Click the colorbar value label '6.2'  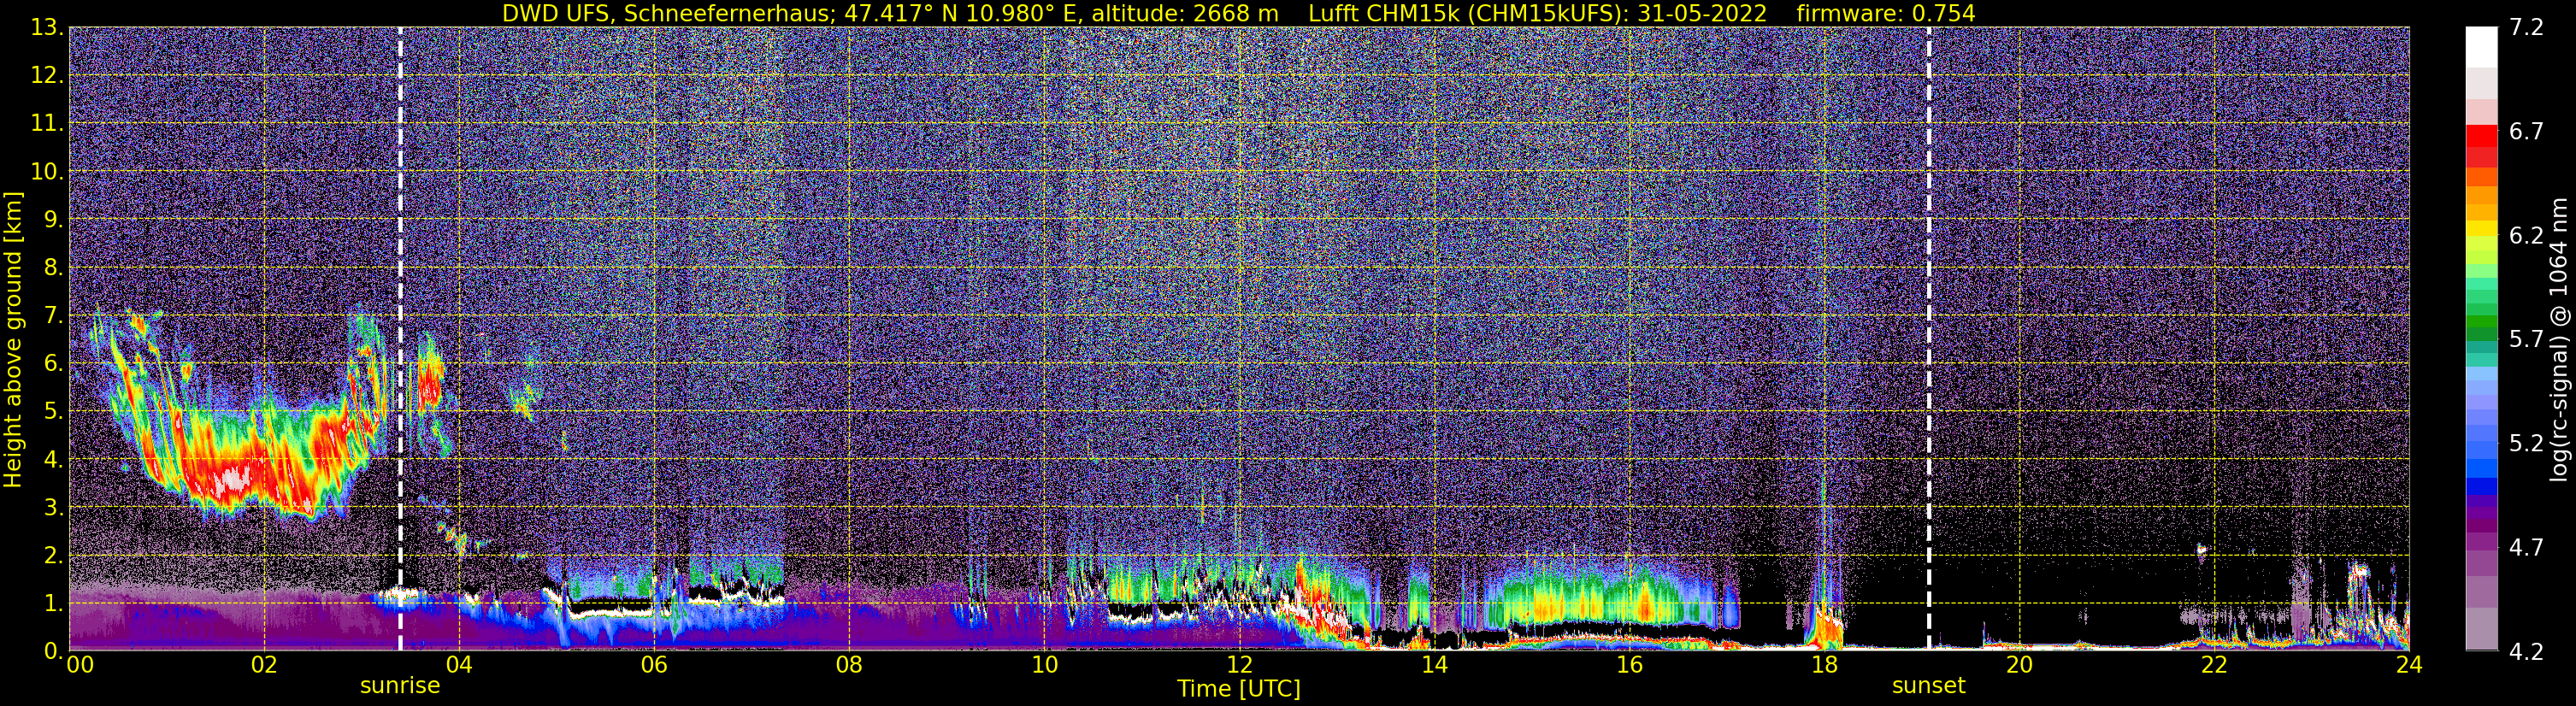click(x=2526, y=235)
